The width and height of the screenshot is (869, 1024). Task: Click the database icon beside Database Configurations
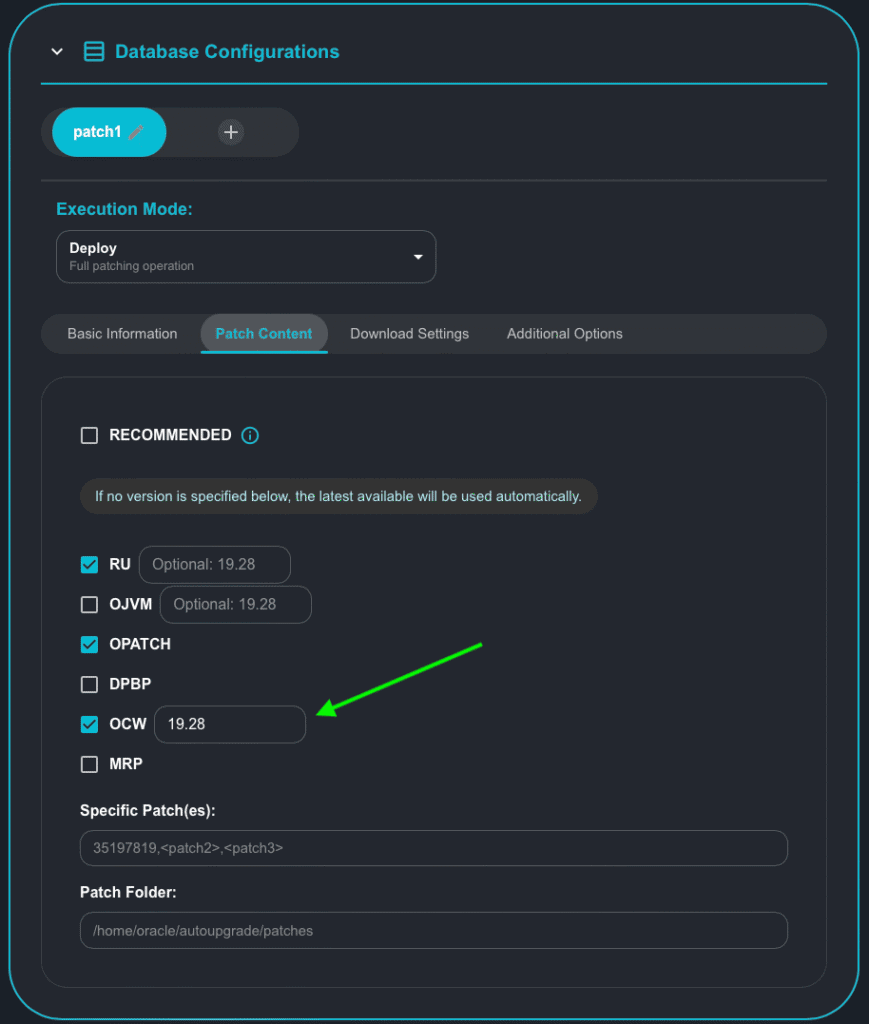click(x=94, y=52)
